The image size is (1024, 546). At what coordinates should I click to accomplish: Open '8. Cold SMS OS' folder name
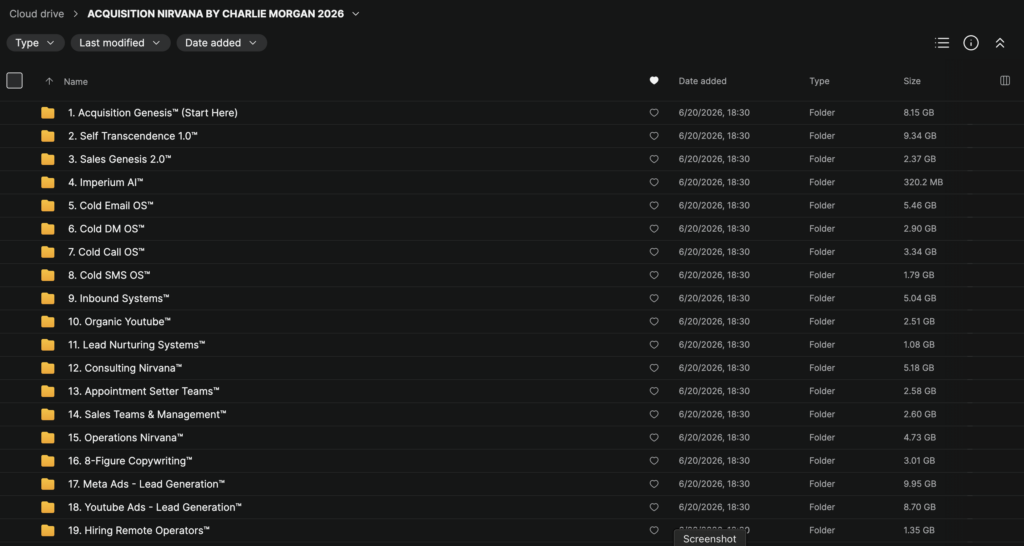point(109,275)
